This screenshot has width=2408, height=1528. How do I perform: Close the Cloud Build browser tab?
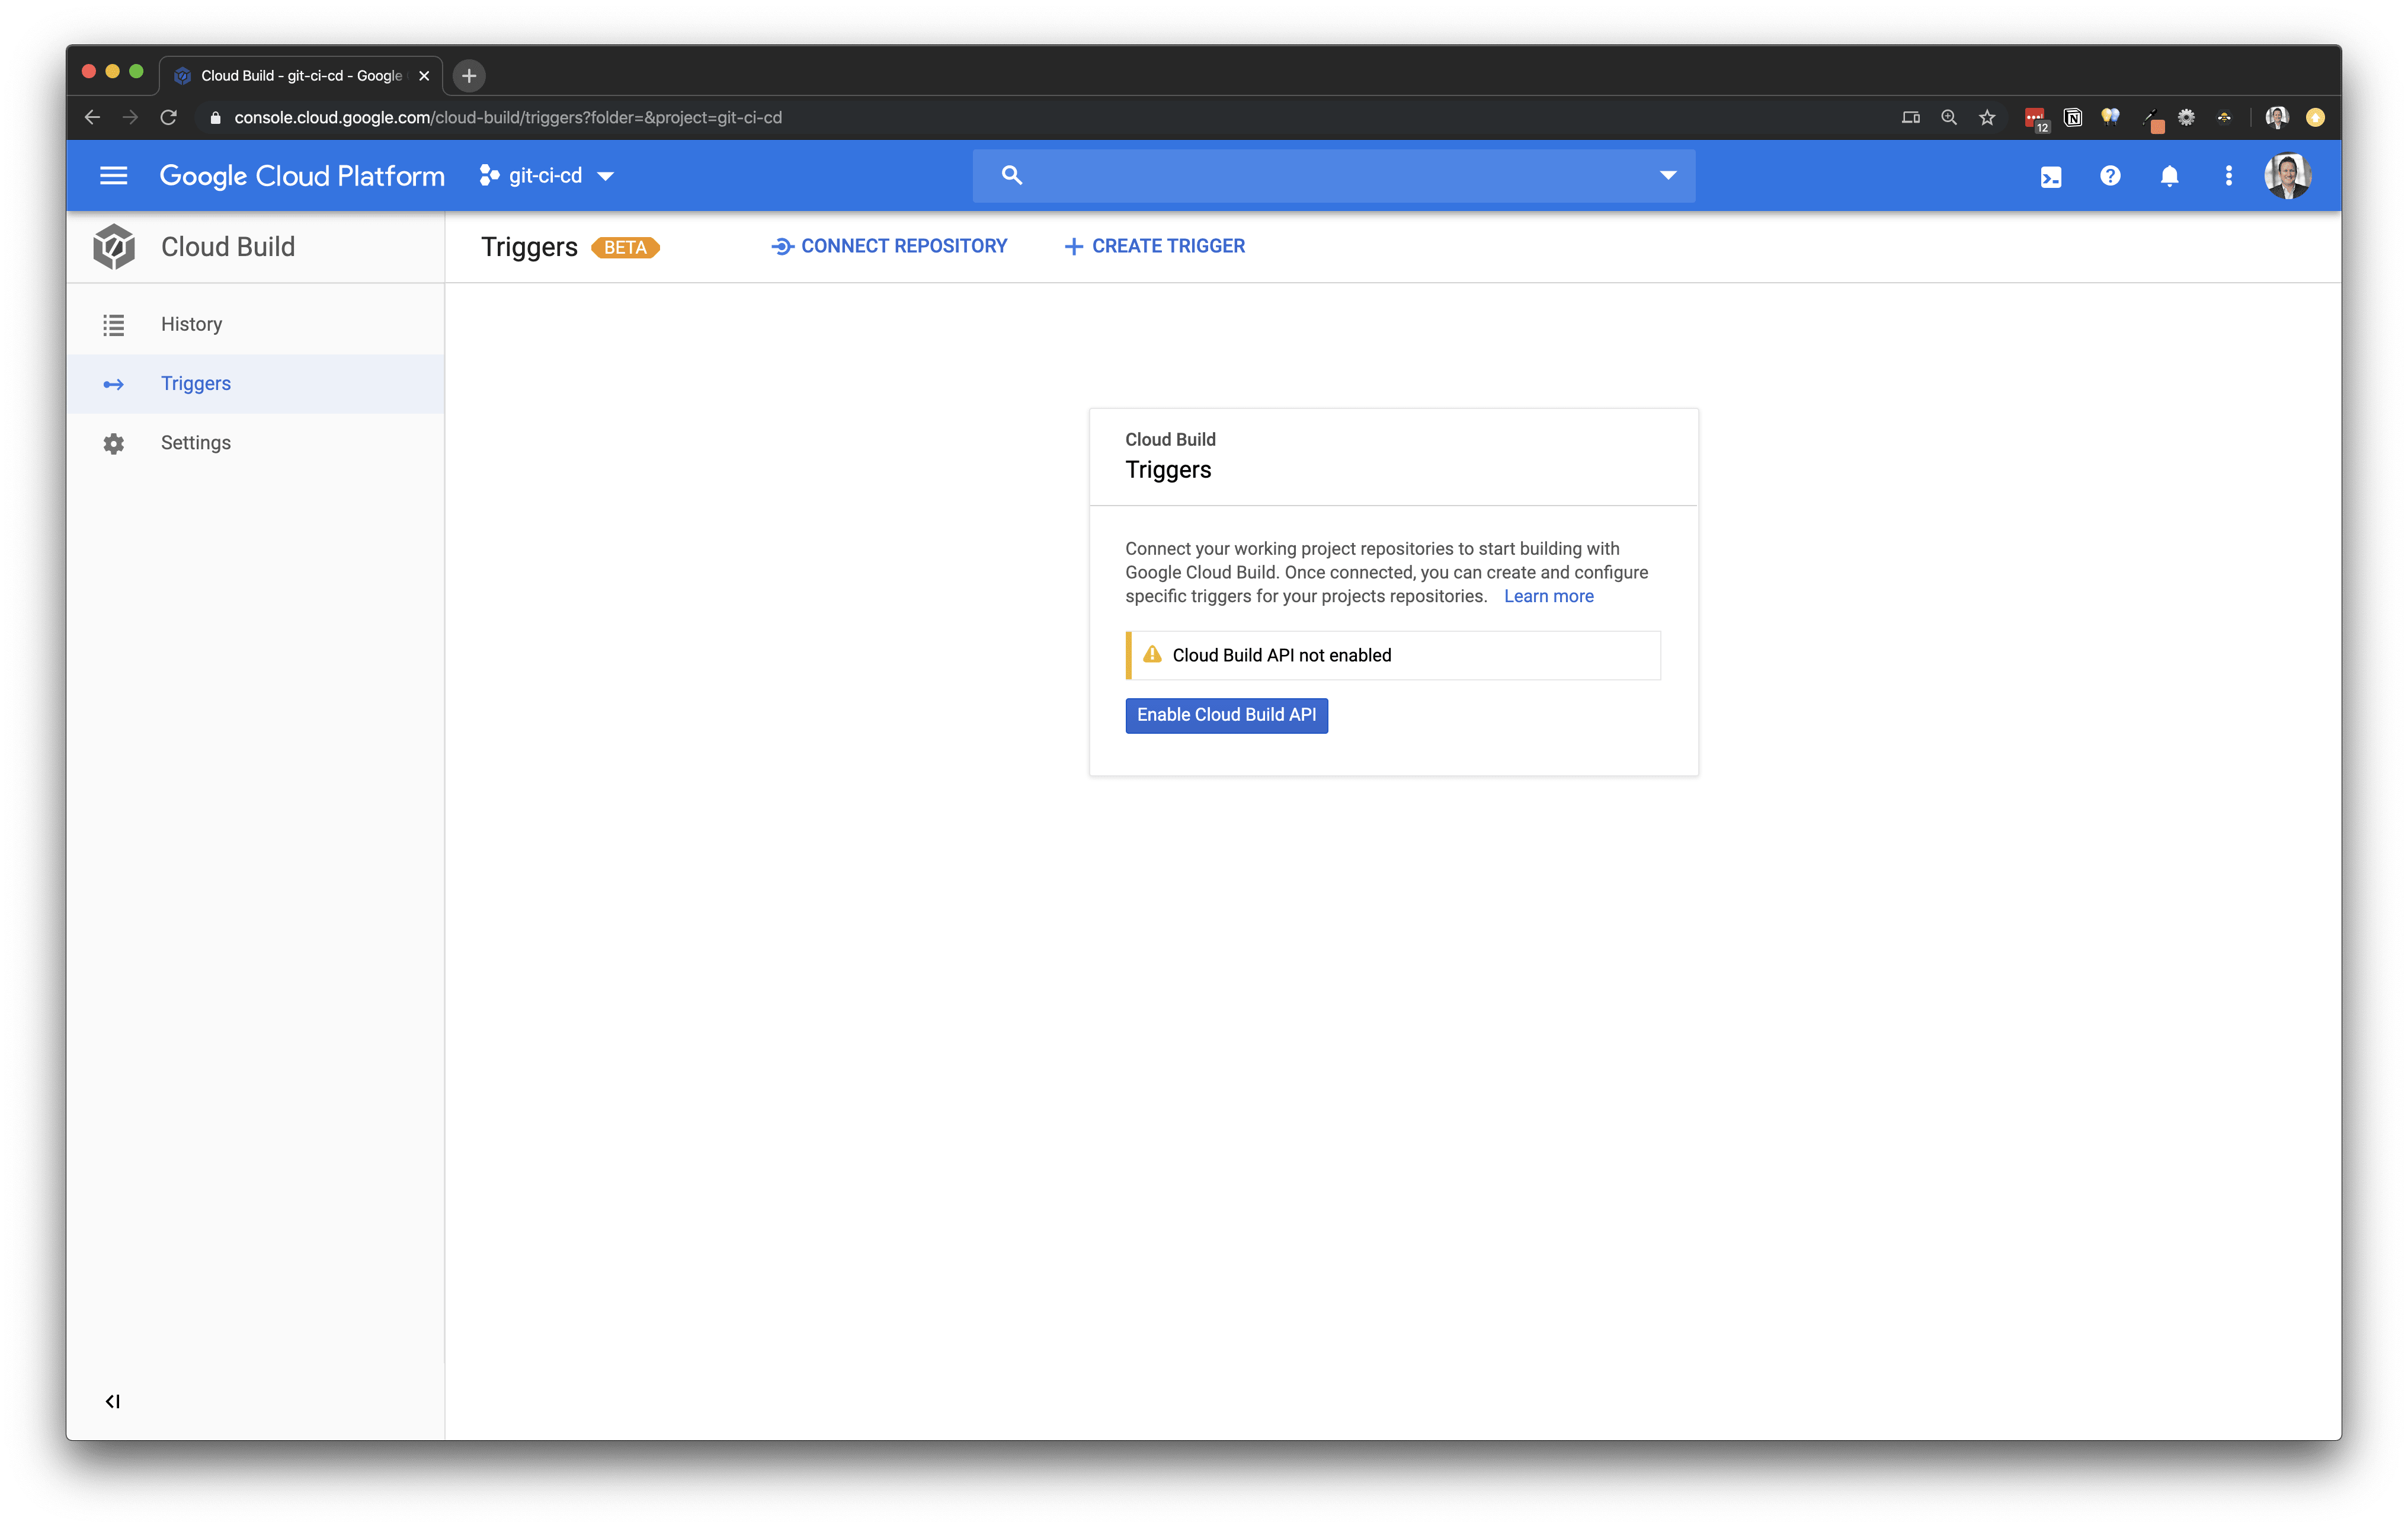pyautogui.click(x=424, y=76)
